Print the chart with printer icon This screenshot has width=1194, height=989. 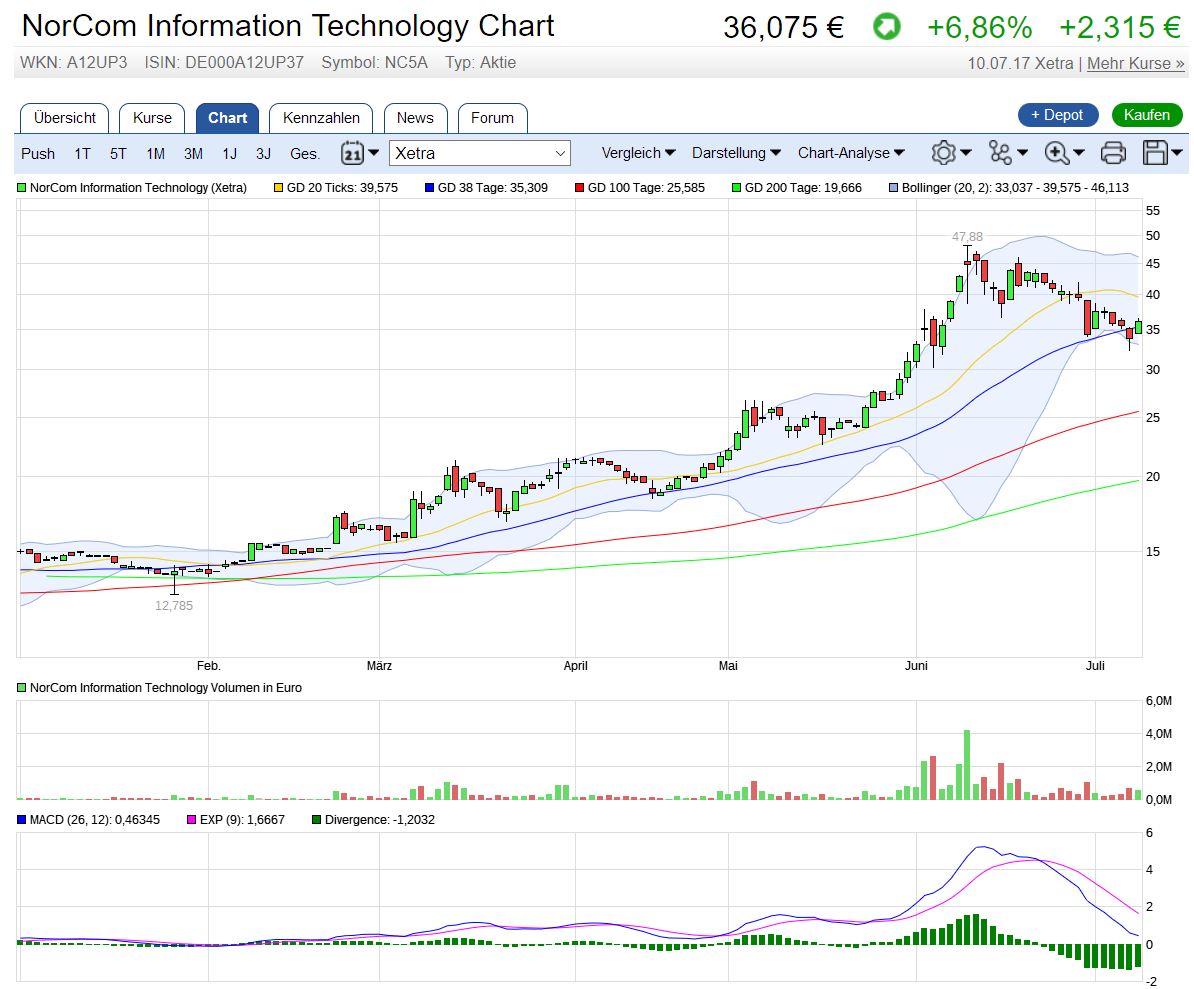(x=1113, y=153)
